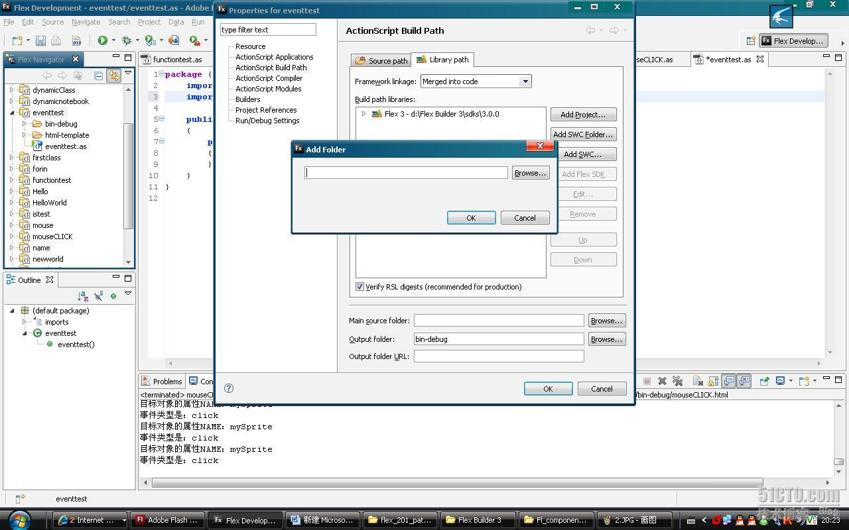This screenshot has width=849, height=530.
Task: Collapse All in Flex Navigator toolbar
Action: [x=99, y=76]
